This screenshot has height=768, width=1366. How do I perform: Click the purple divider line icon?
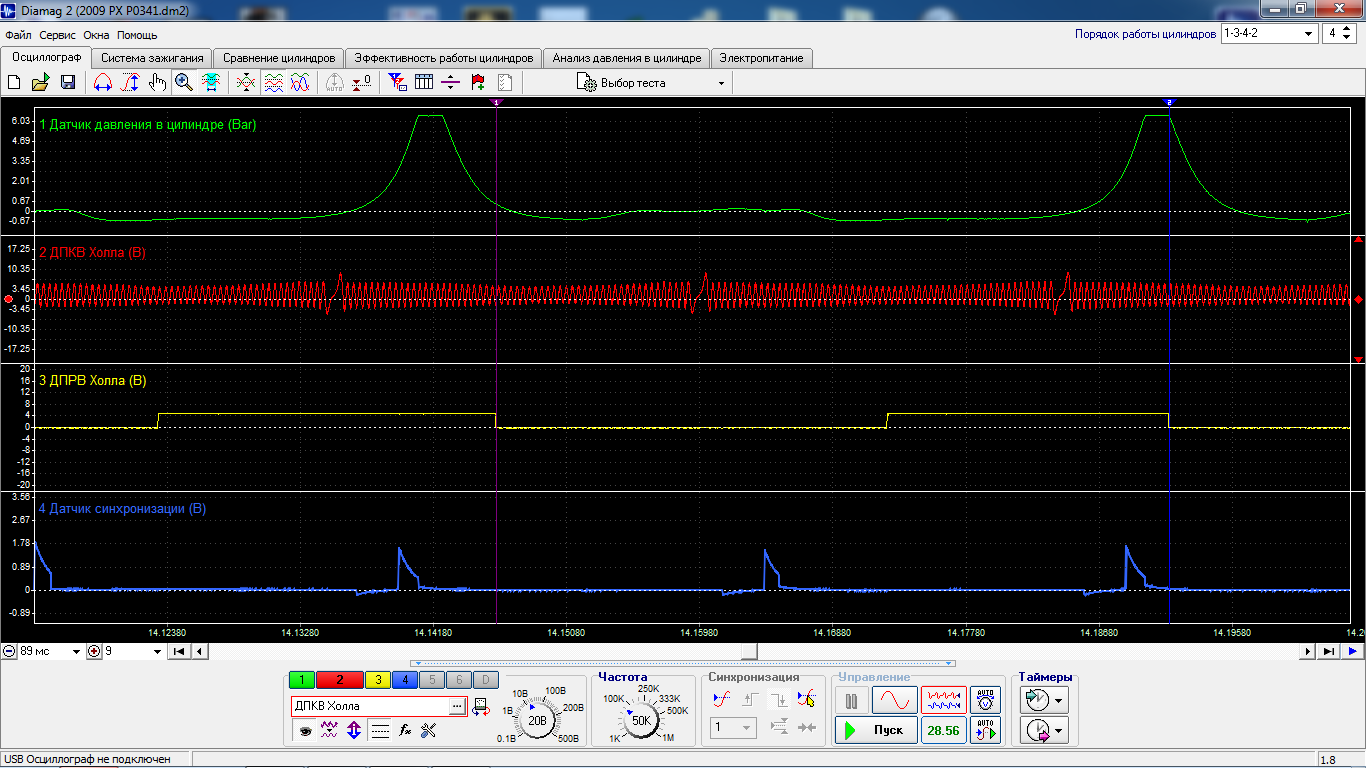click(x=451, y=83)
